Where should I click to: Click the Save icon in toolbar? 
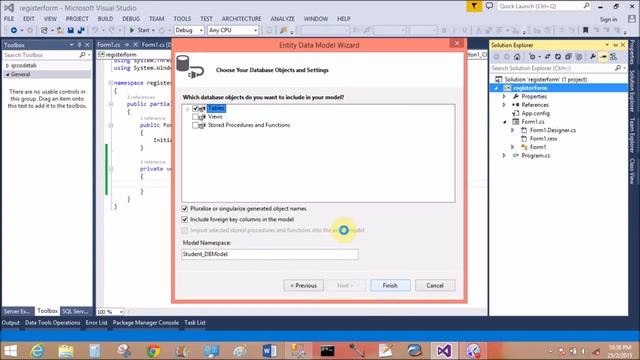pyautogui.click(x=71, y=30)
